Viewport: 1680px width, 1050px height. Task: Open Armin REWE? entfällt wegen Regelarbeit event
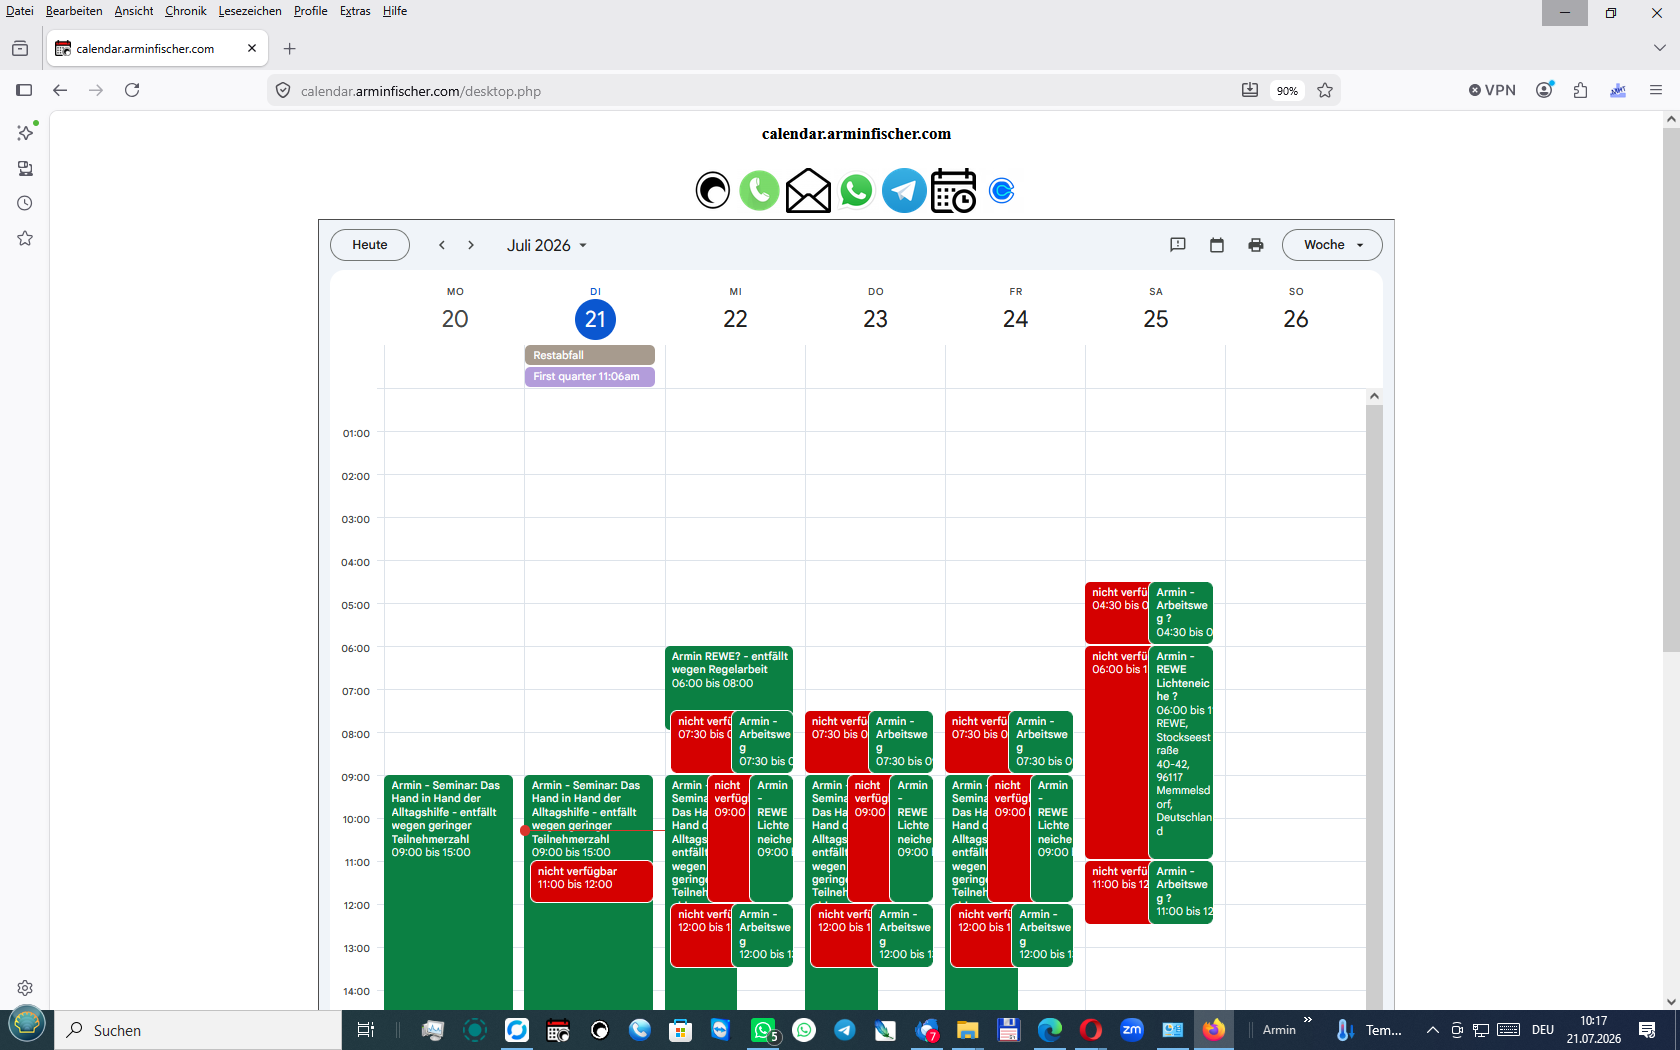[x=729, y=677]
